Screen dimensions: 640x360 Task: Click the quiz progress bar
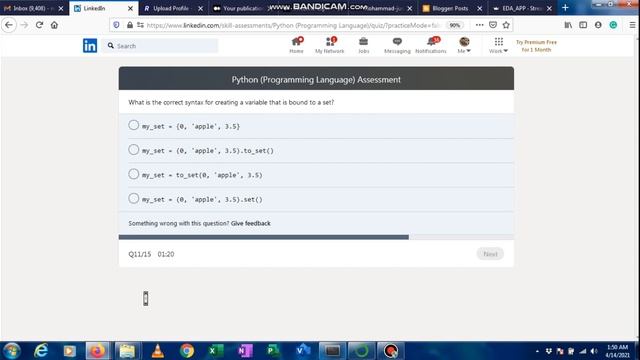316,237
